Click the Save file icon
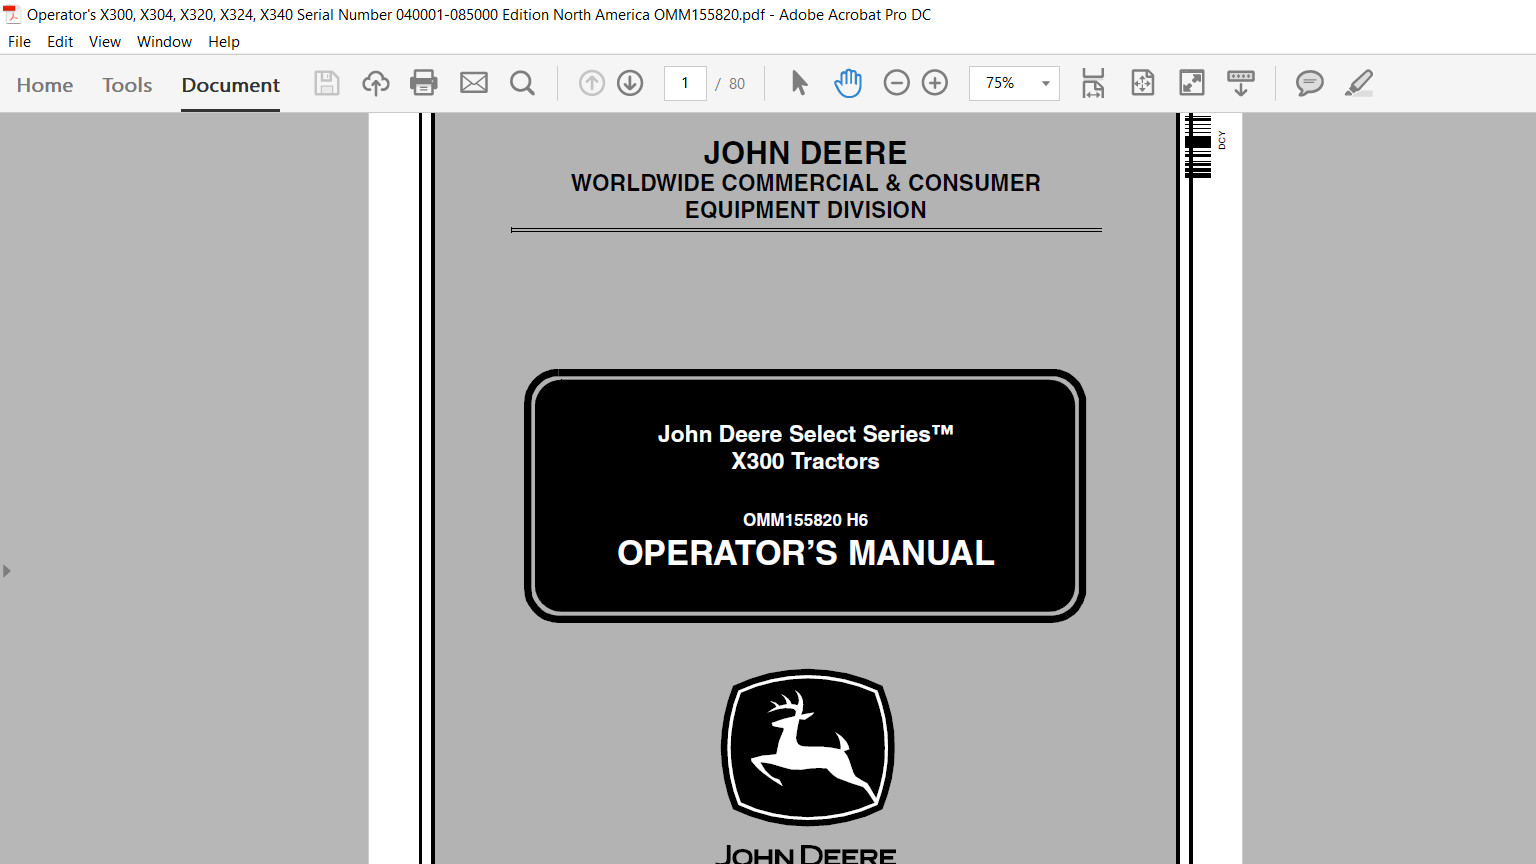The image size is (1536, 864). coord(327,83)
